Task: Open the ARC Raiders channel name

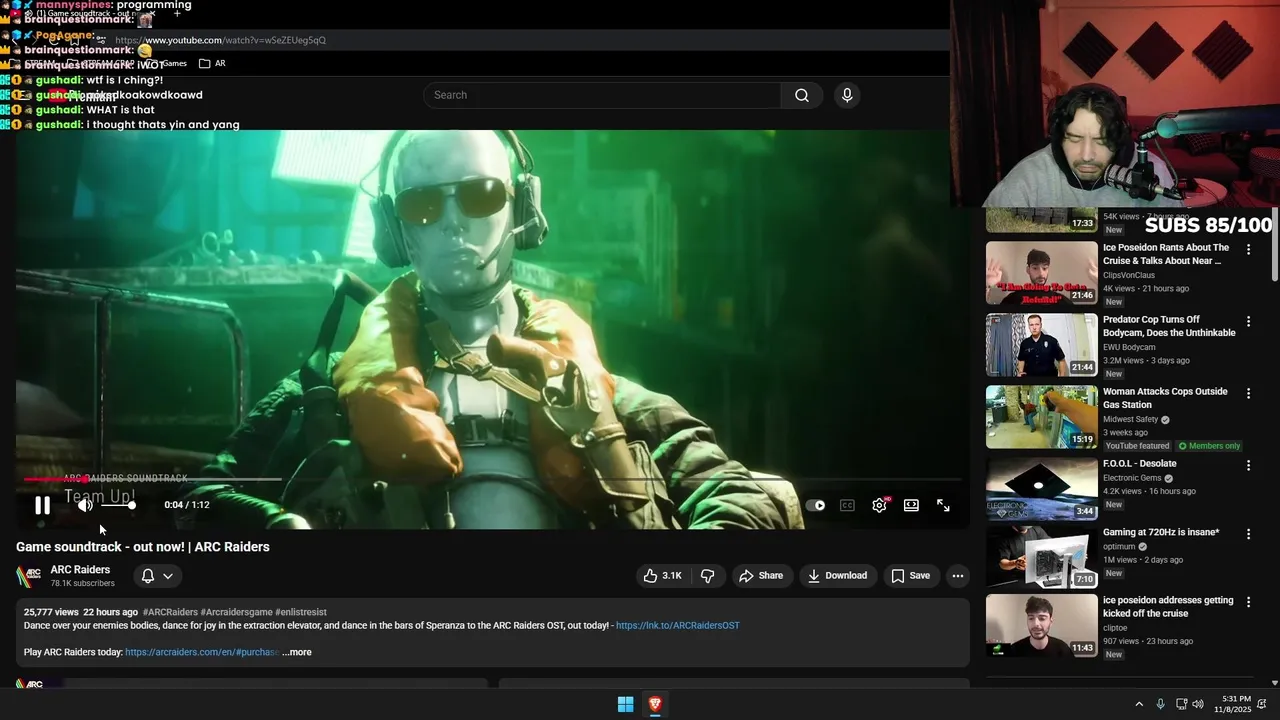Action: (80, 570)
